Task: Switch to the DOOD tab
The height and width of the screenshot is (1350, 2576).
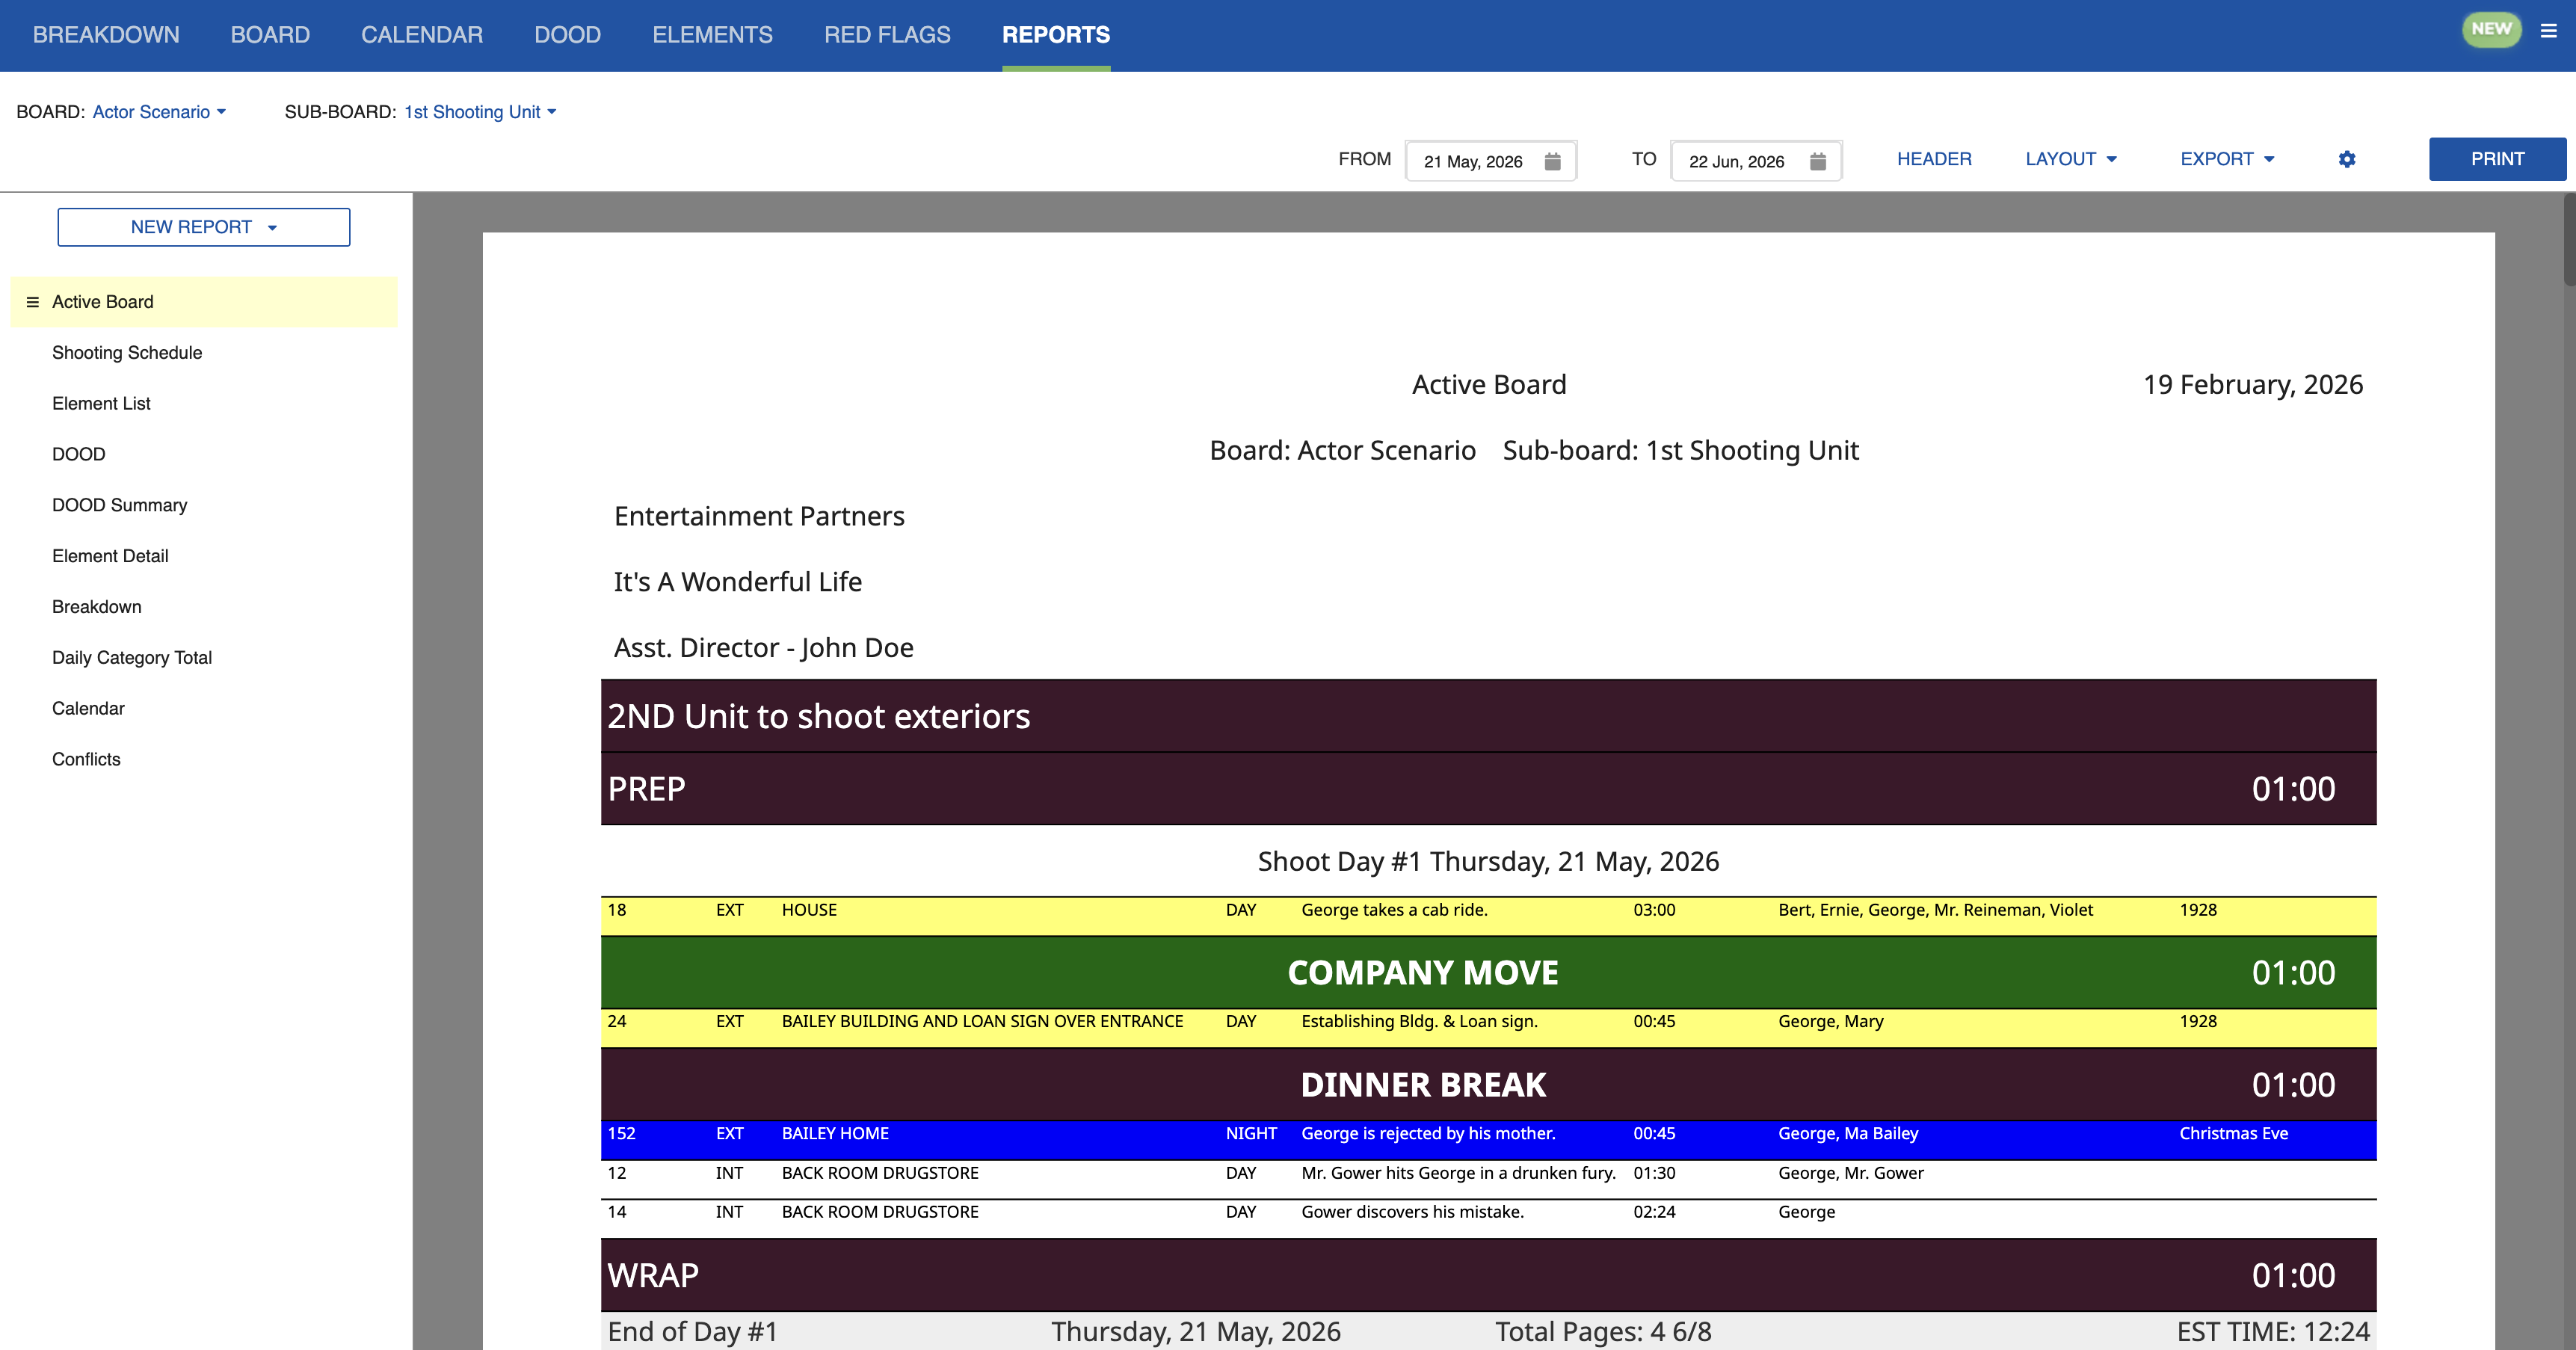Action: click(567, 34)
